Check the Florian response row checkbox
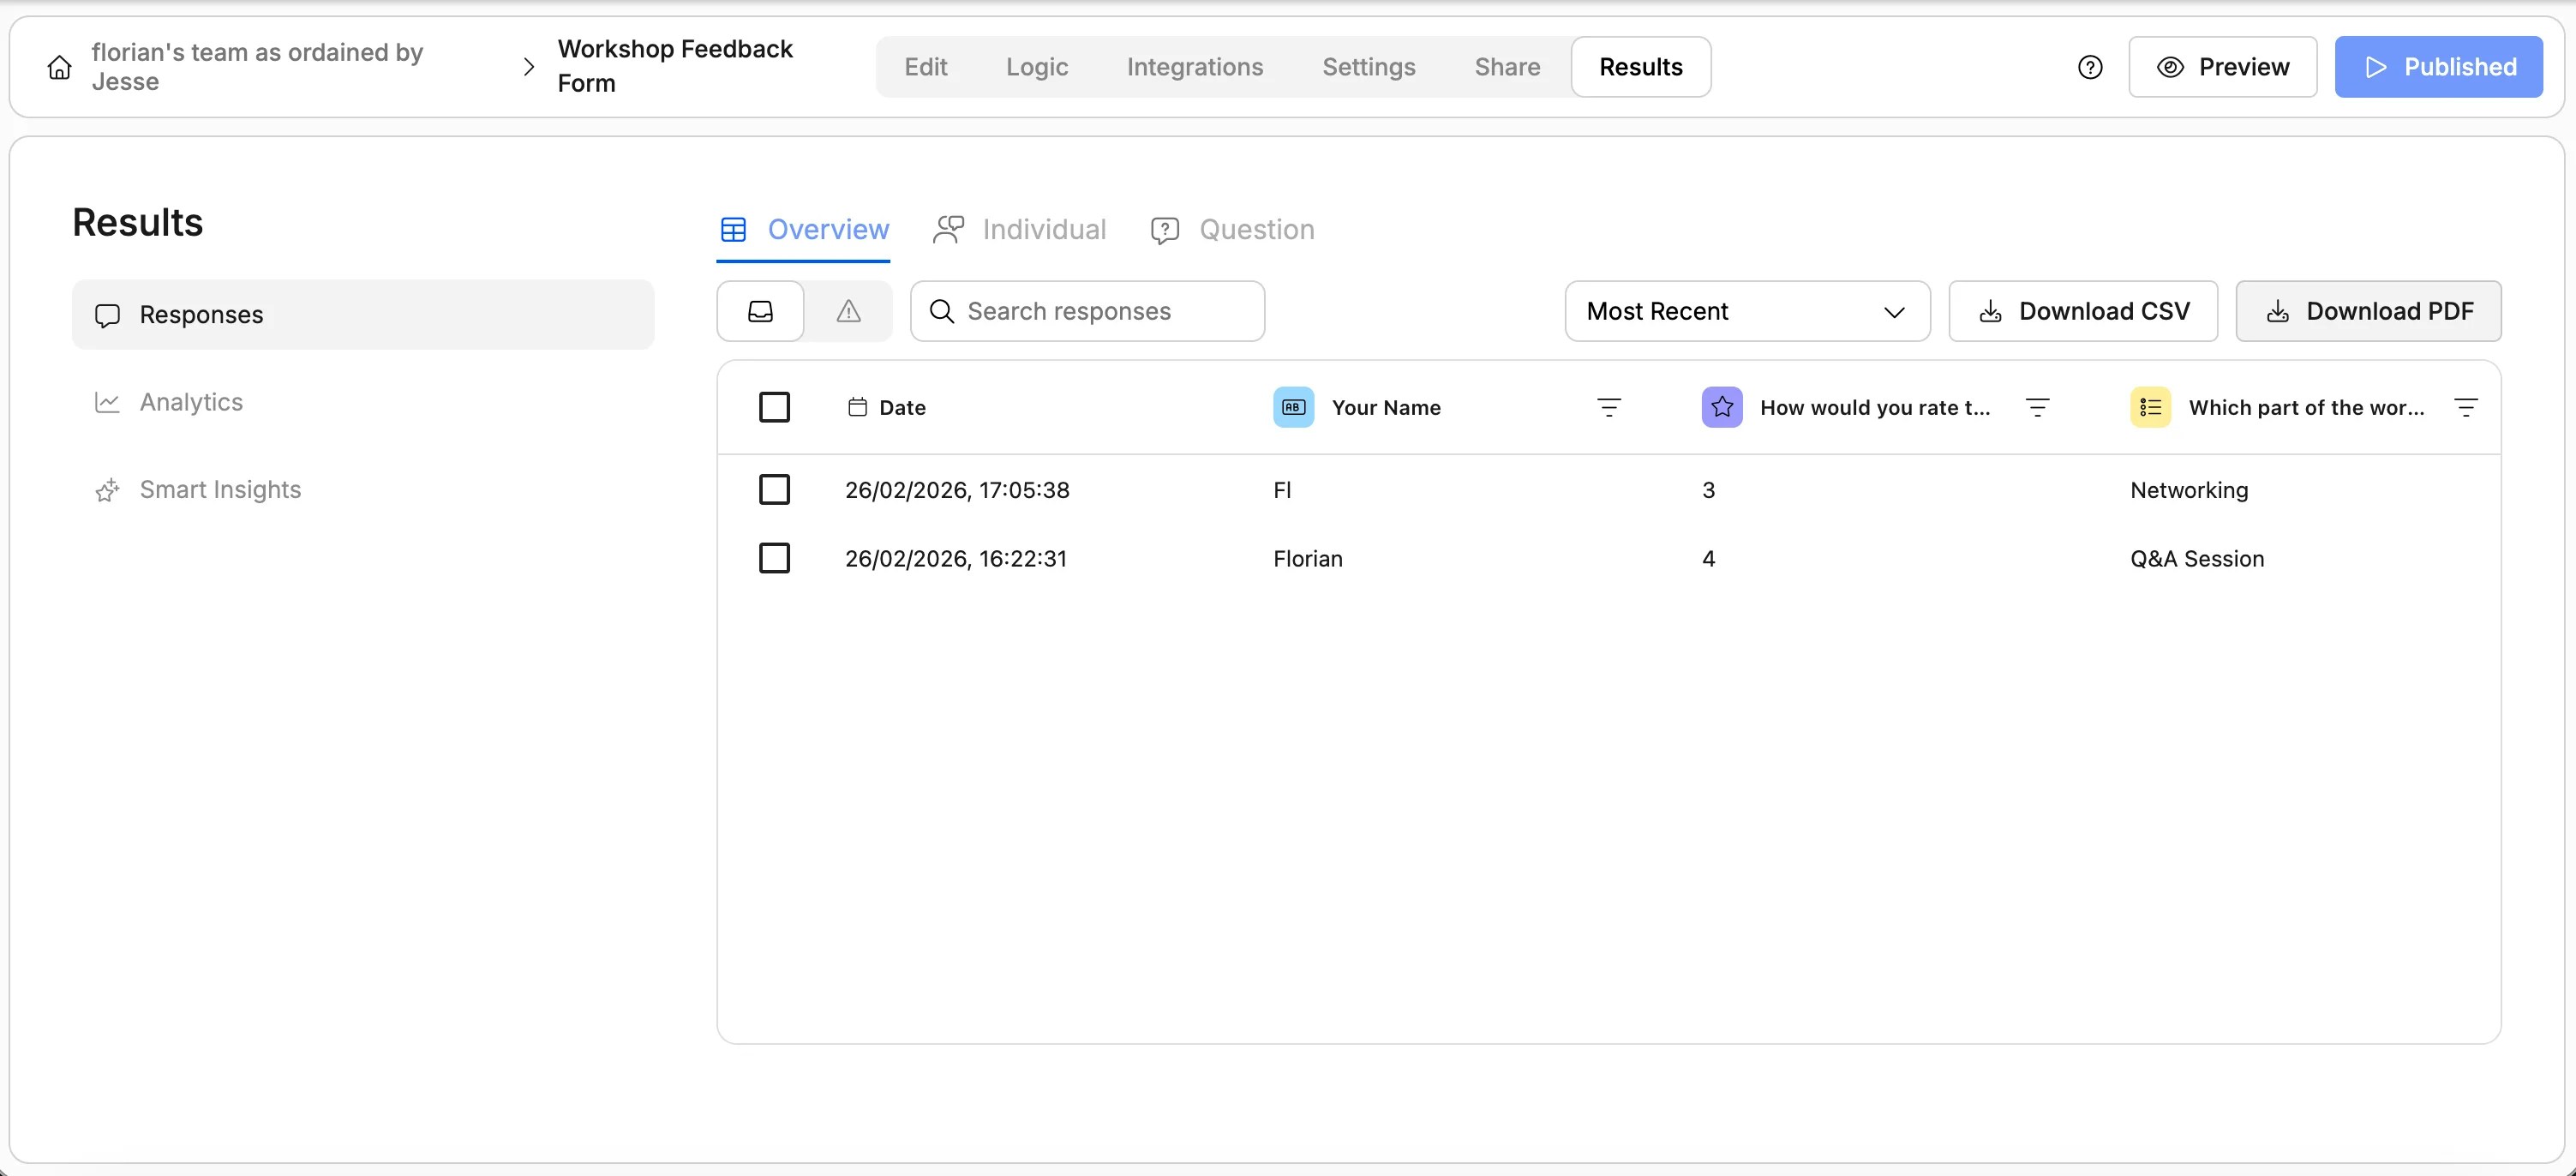 (775, 558)
